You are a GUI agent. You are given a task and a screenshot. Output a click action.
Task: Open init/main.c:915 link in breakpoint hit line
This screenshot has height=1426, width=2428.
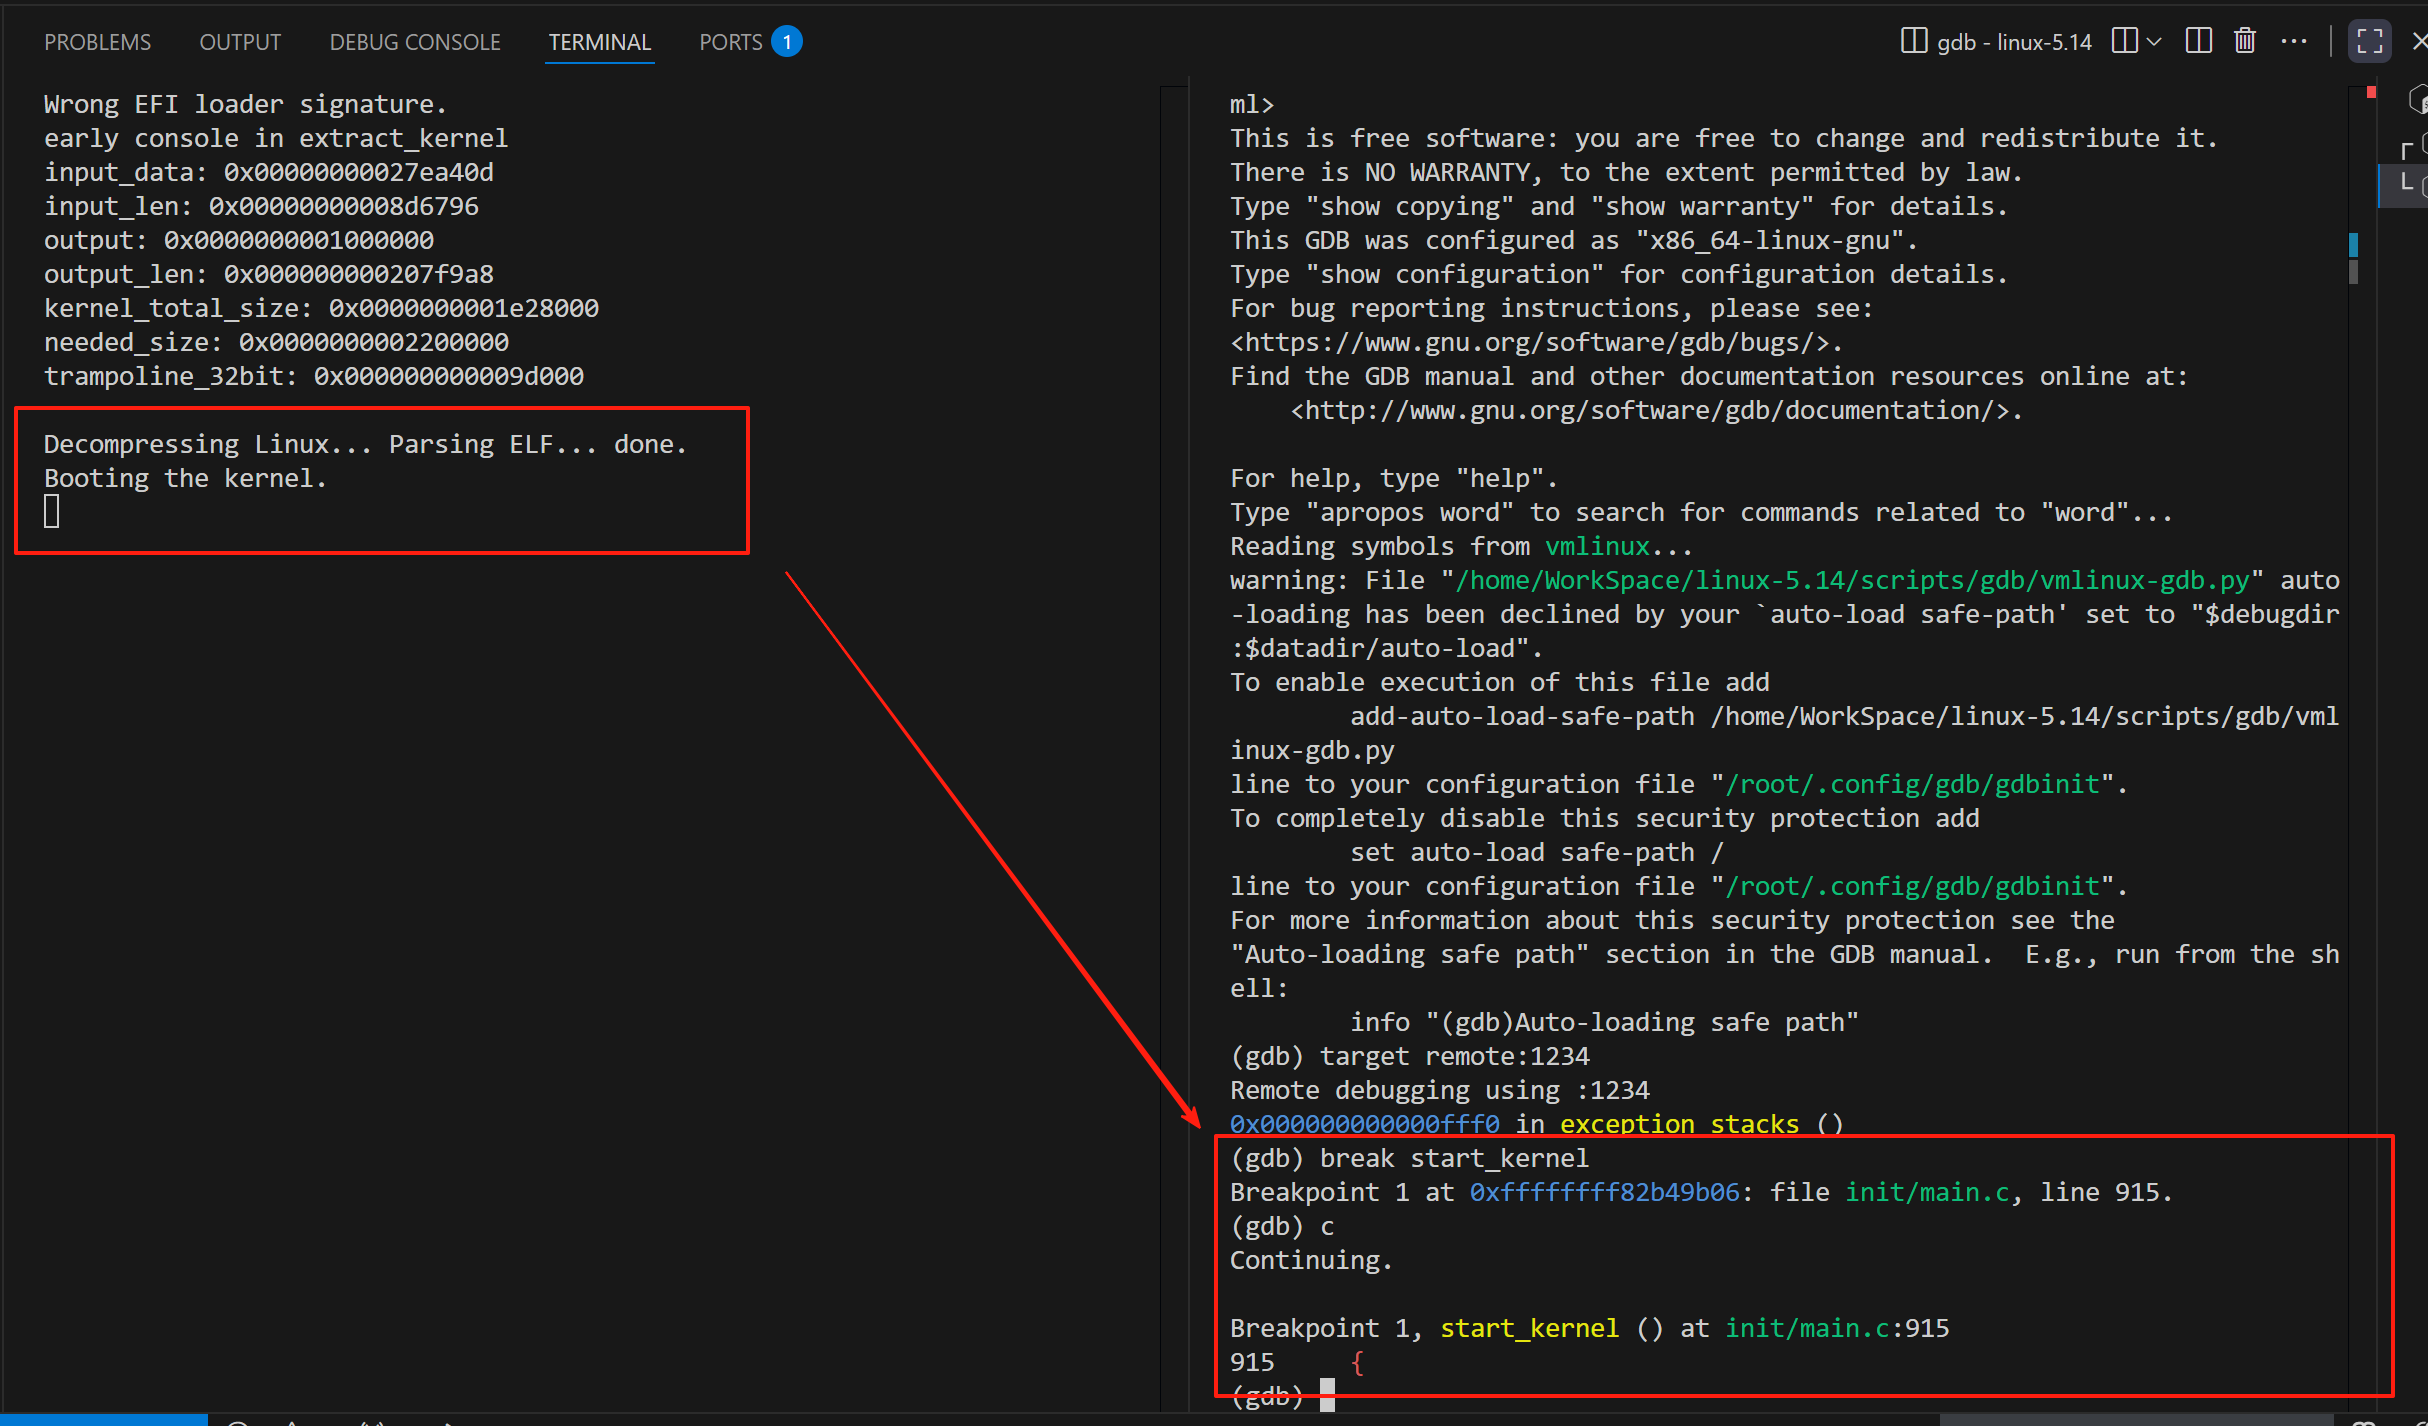pos(1837,1329)
